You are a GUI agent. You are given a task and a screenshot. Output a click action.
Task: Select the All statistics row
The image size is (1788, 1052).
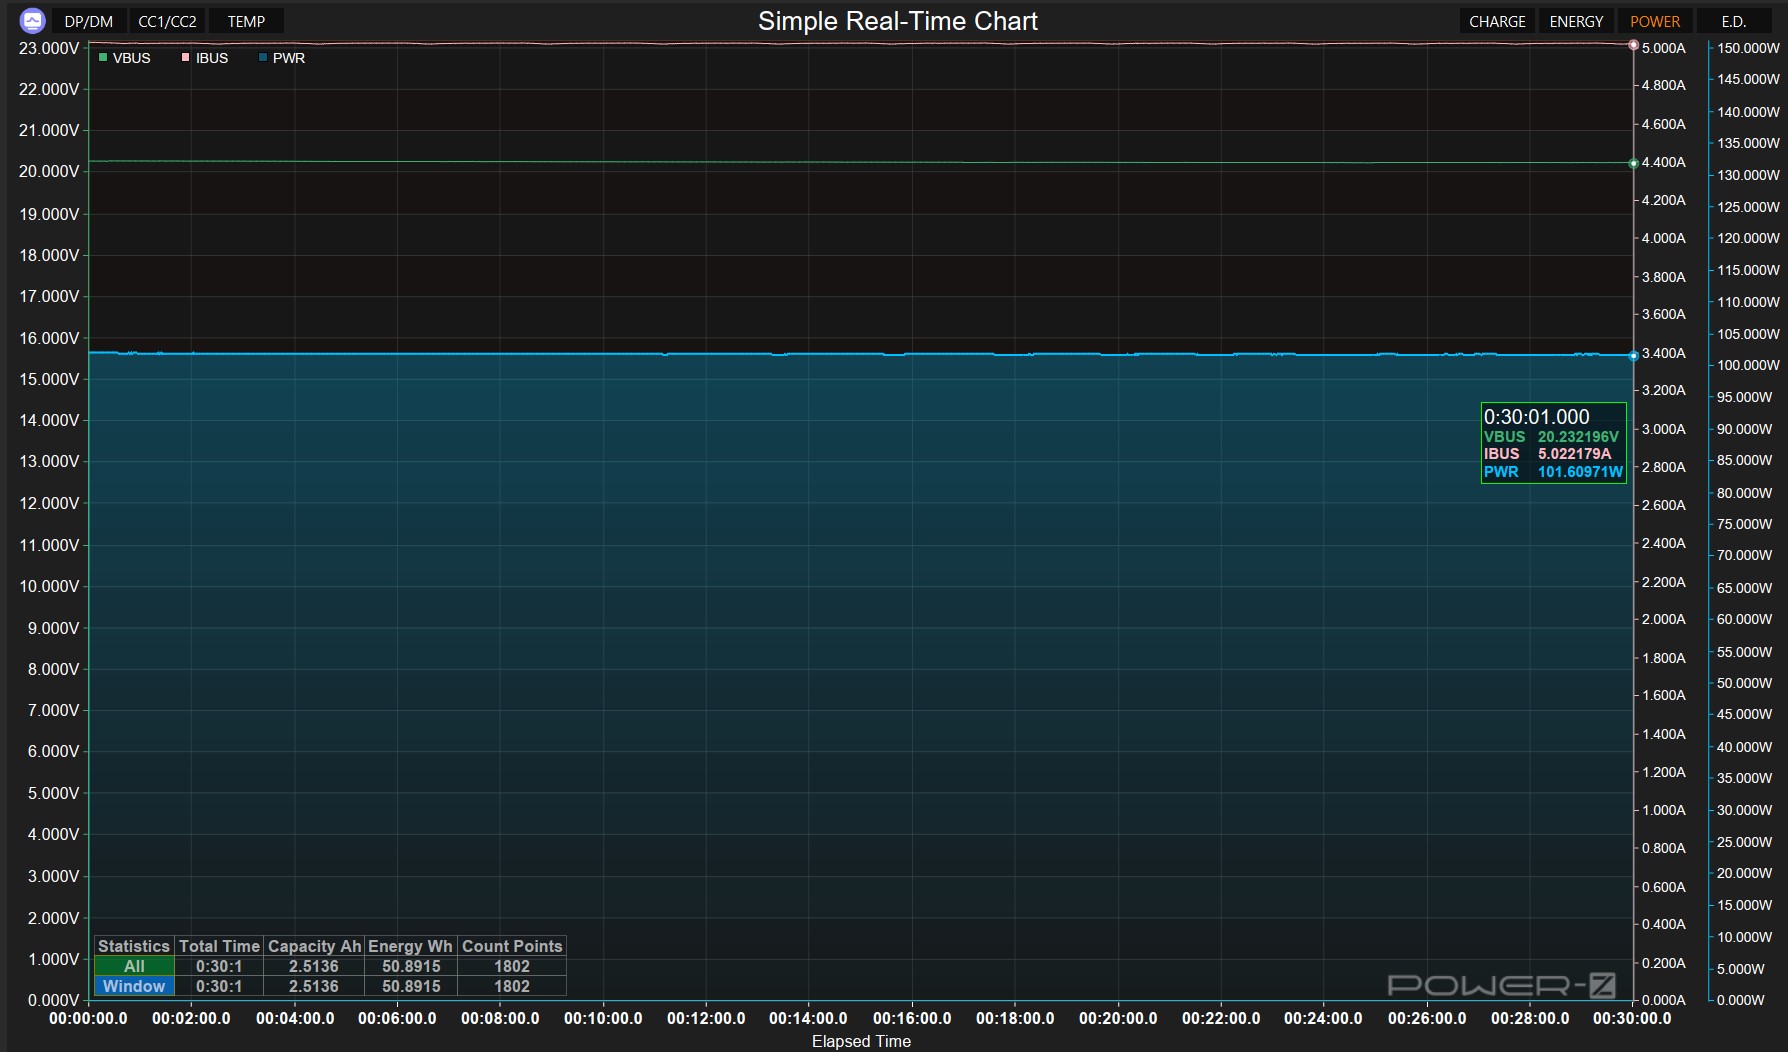(x=134, y=966)
